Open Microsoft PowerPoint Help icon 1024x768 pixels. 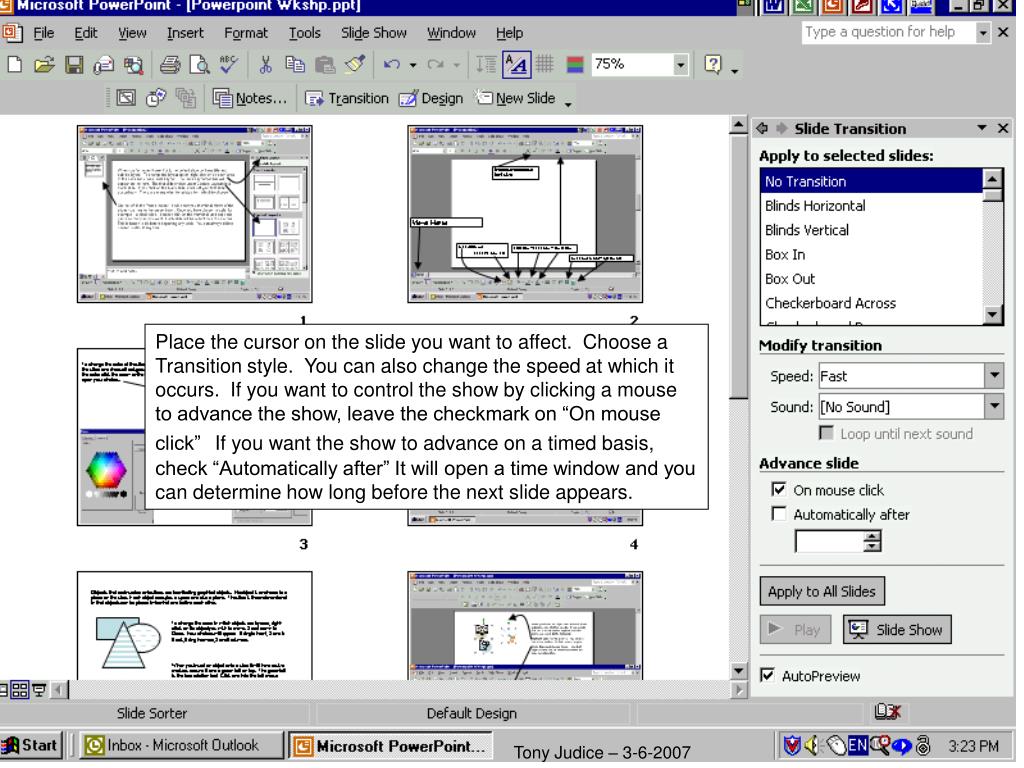pos(712,64)
